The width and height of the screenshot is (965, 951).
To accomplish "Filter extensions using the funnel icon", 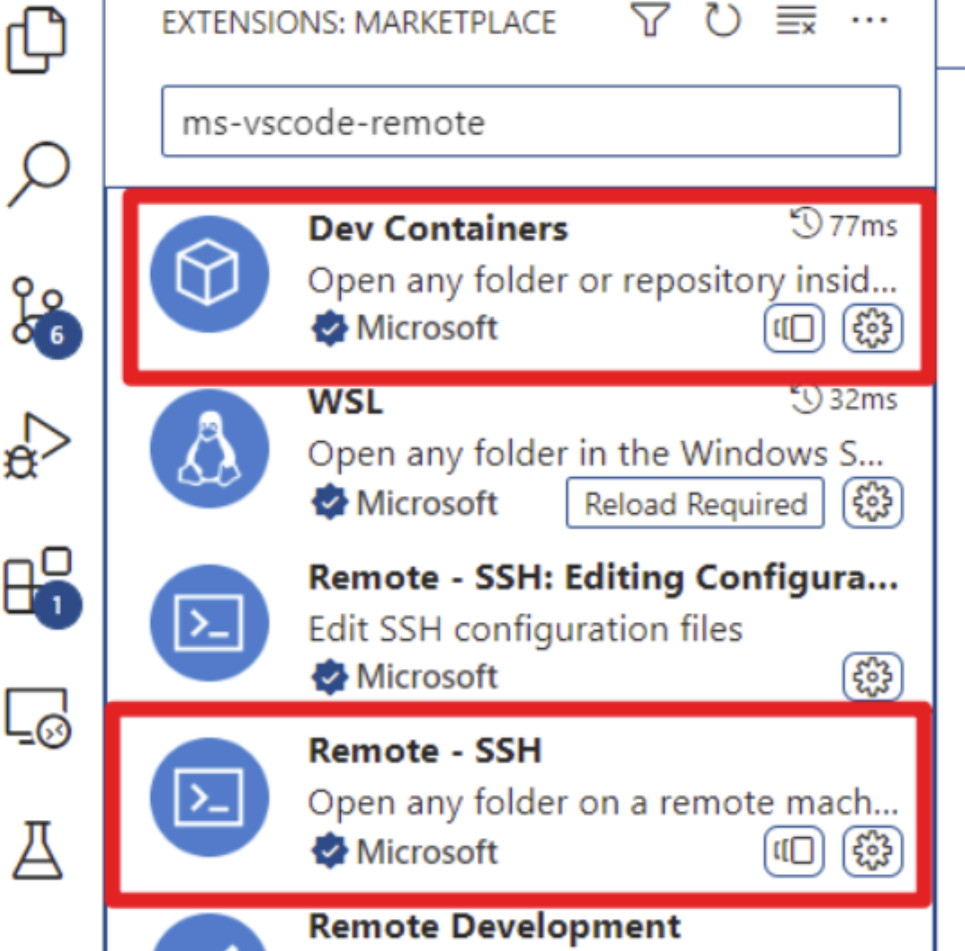I will pos(650,20).
